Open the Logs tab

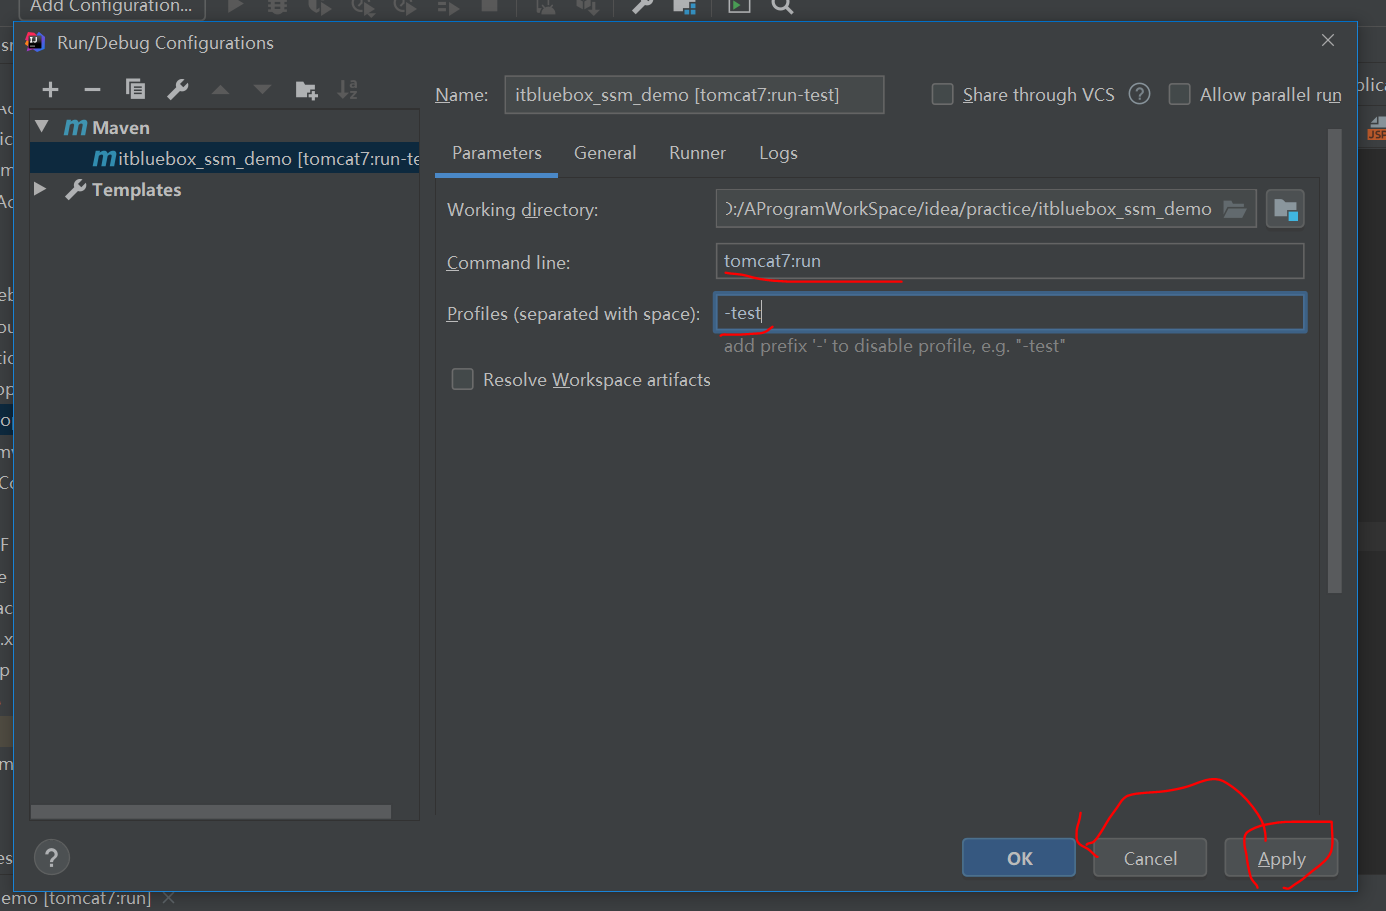[x=778, y=153]
